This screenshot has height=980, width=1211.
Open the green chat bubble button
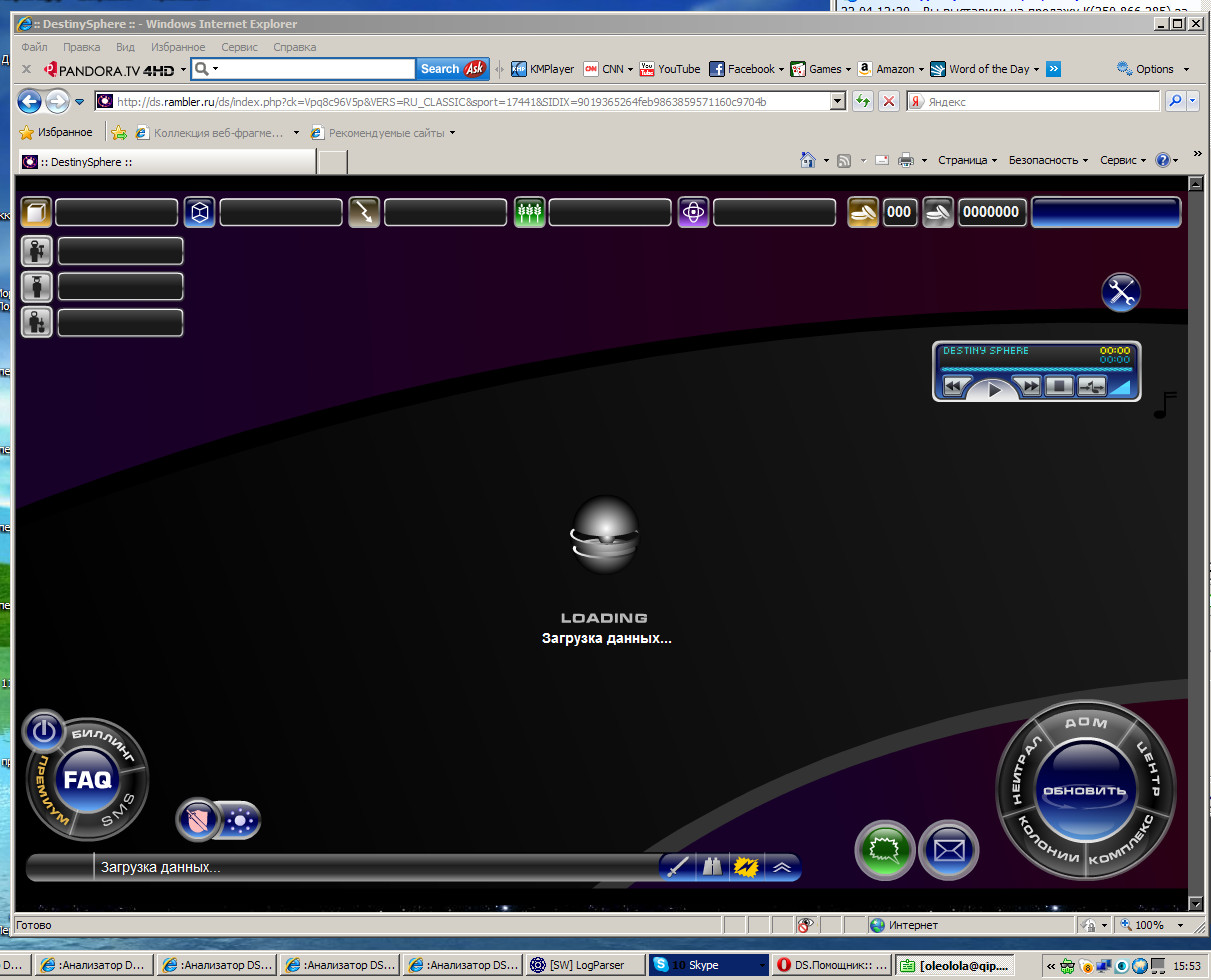[885, 851]
